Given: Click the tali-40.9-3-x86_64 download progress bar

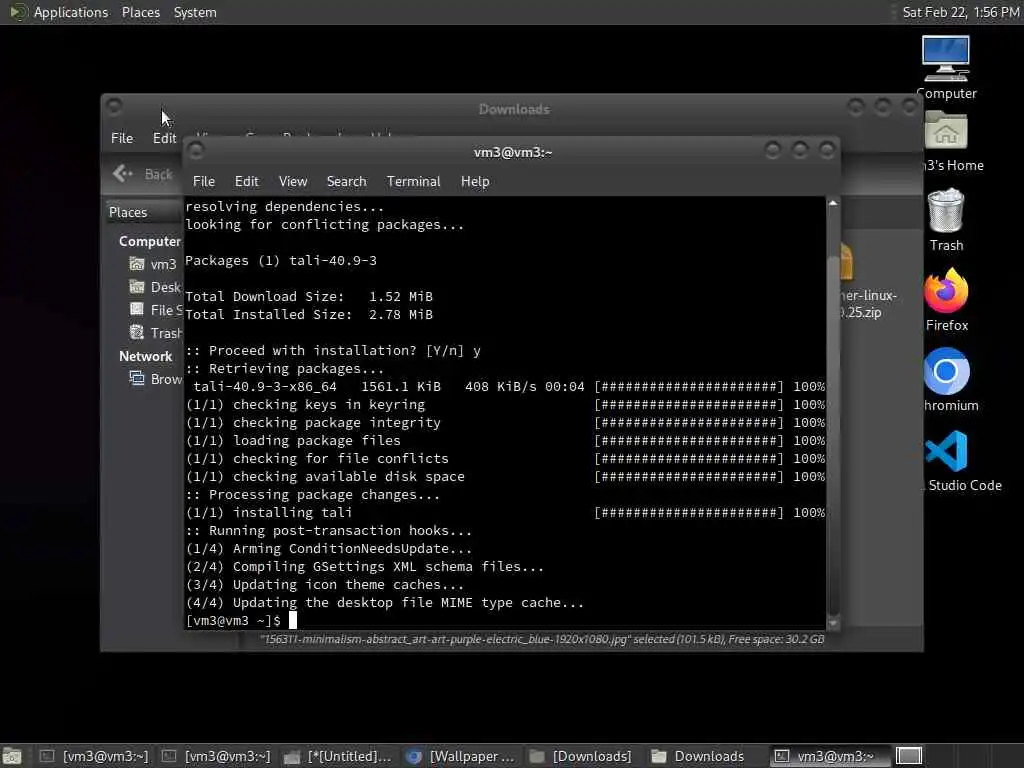Looking at the screenshot, I should click(688, 387).
